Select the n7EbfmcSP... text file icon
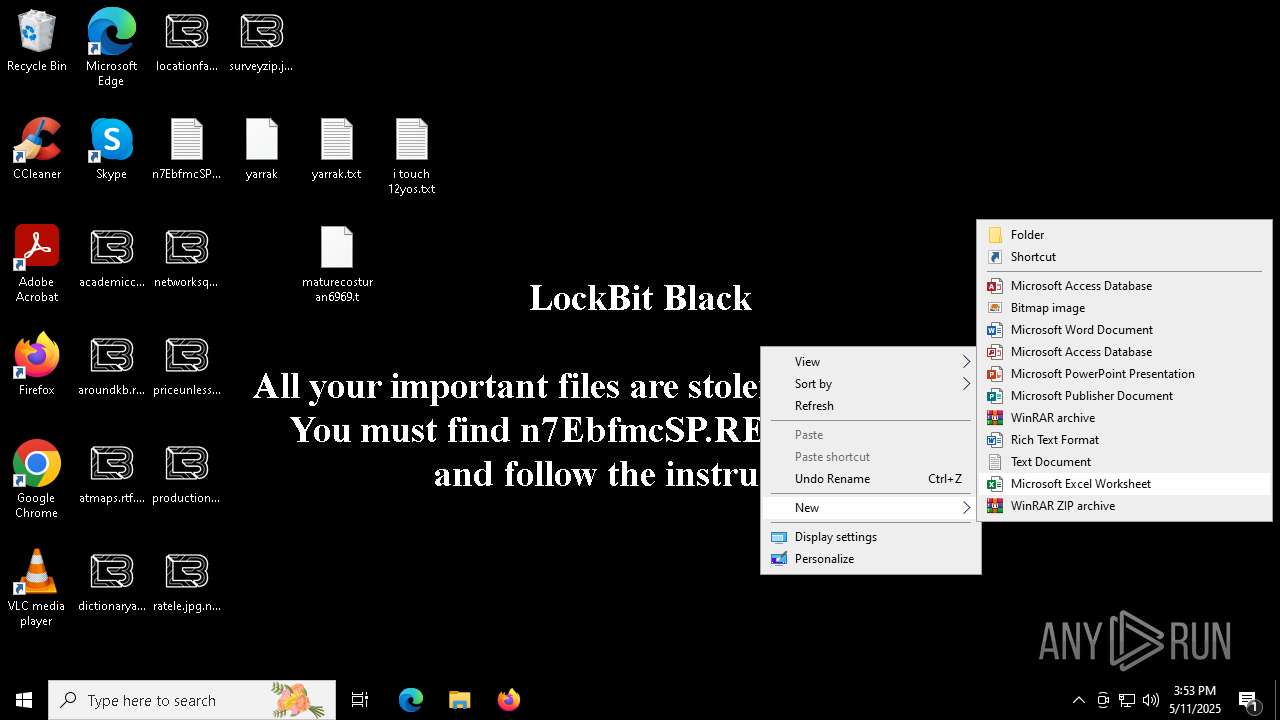Image resolution: width=1280 pixels, height=720 pixels. pos(186,150)
